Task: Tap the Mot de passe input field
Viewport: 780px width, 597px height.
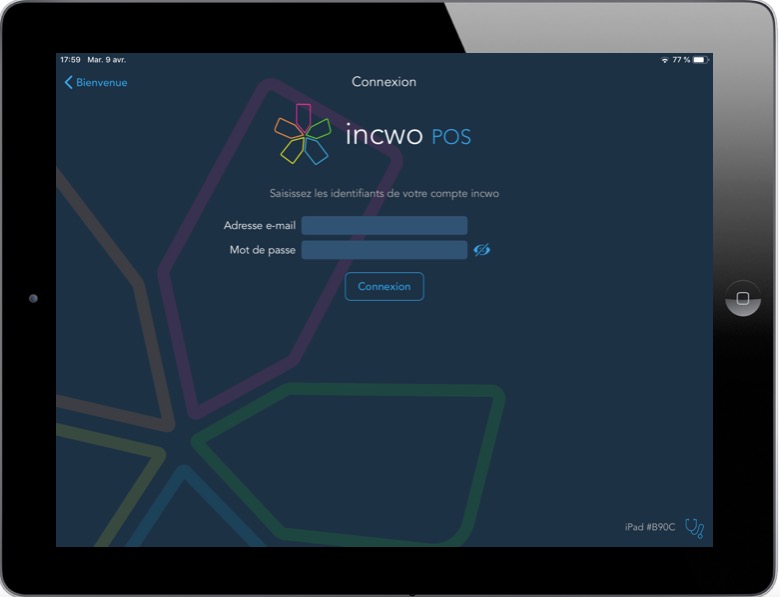Action: (x=384, y=250)
